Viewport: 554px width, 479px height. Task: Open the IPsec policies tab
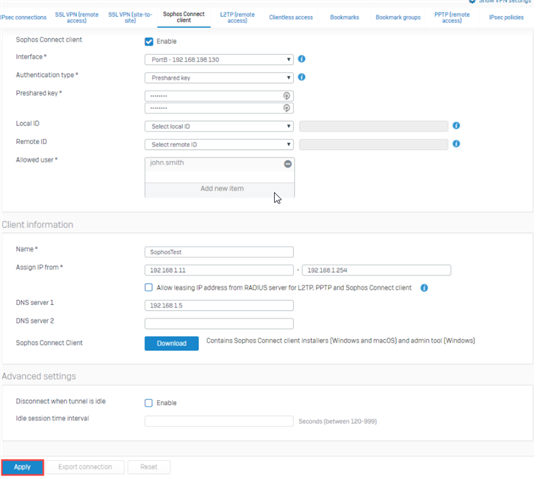(x=506, y=17)
